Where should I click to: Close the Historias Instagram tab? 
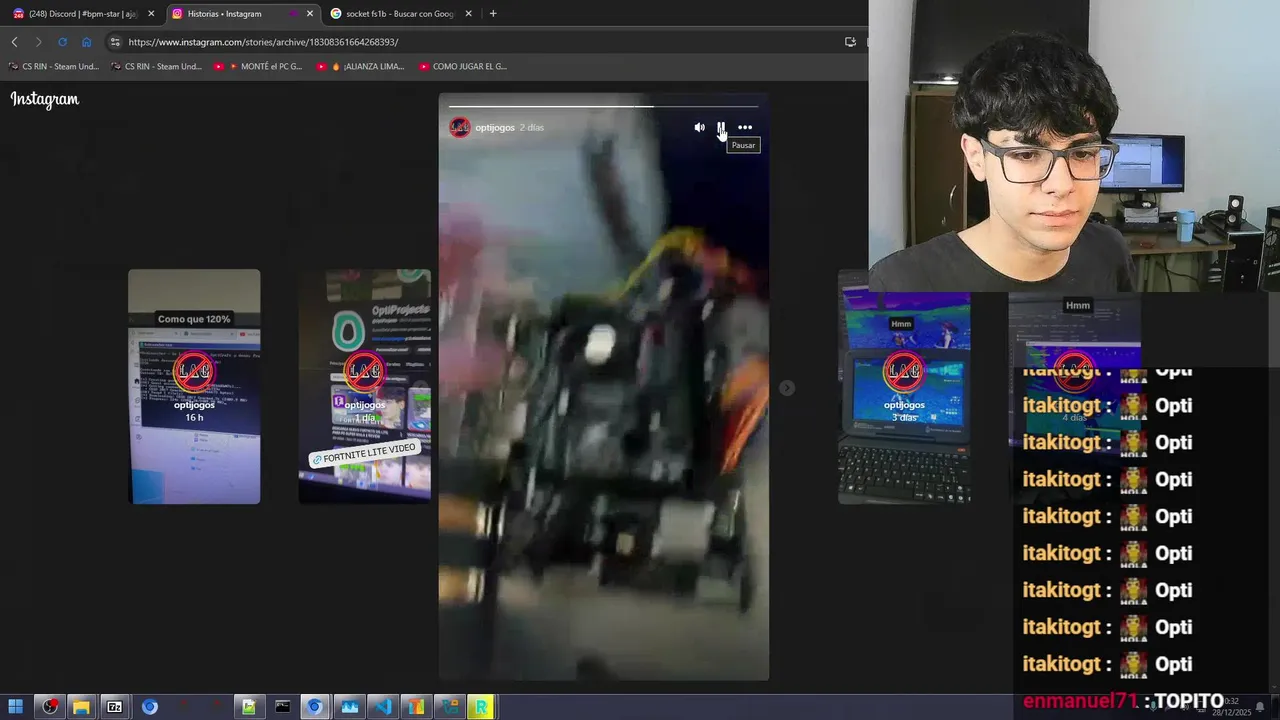(x=309, y=14)
